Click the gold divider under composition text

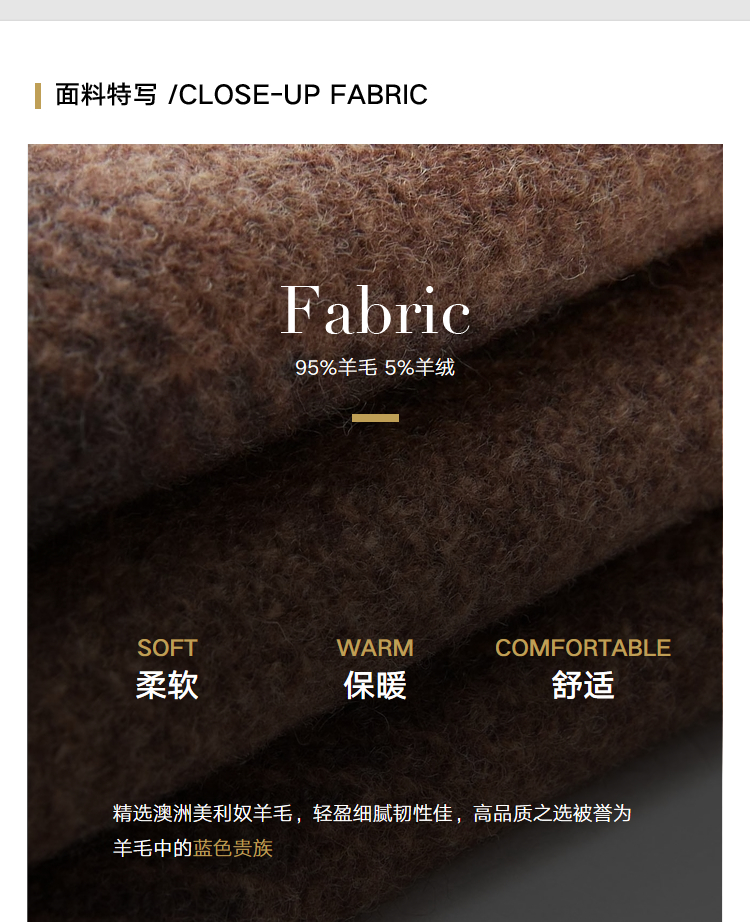pos(375,418)
